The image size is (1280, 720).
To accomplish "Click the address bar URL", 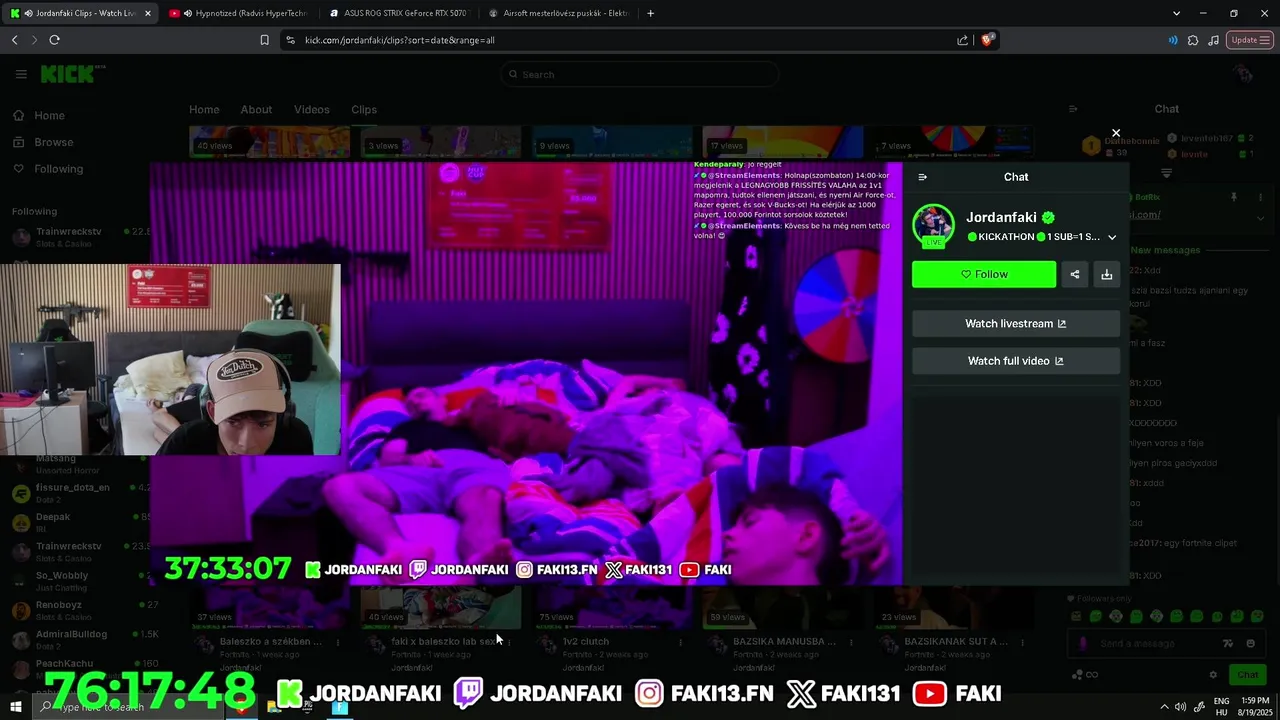I will pos(400,40).
